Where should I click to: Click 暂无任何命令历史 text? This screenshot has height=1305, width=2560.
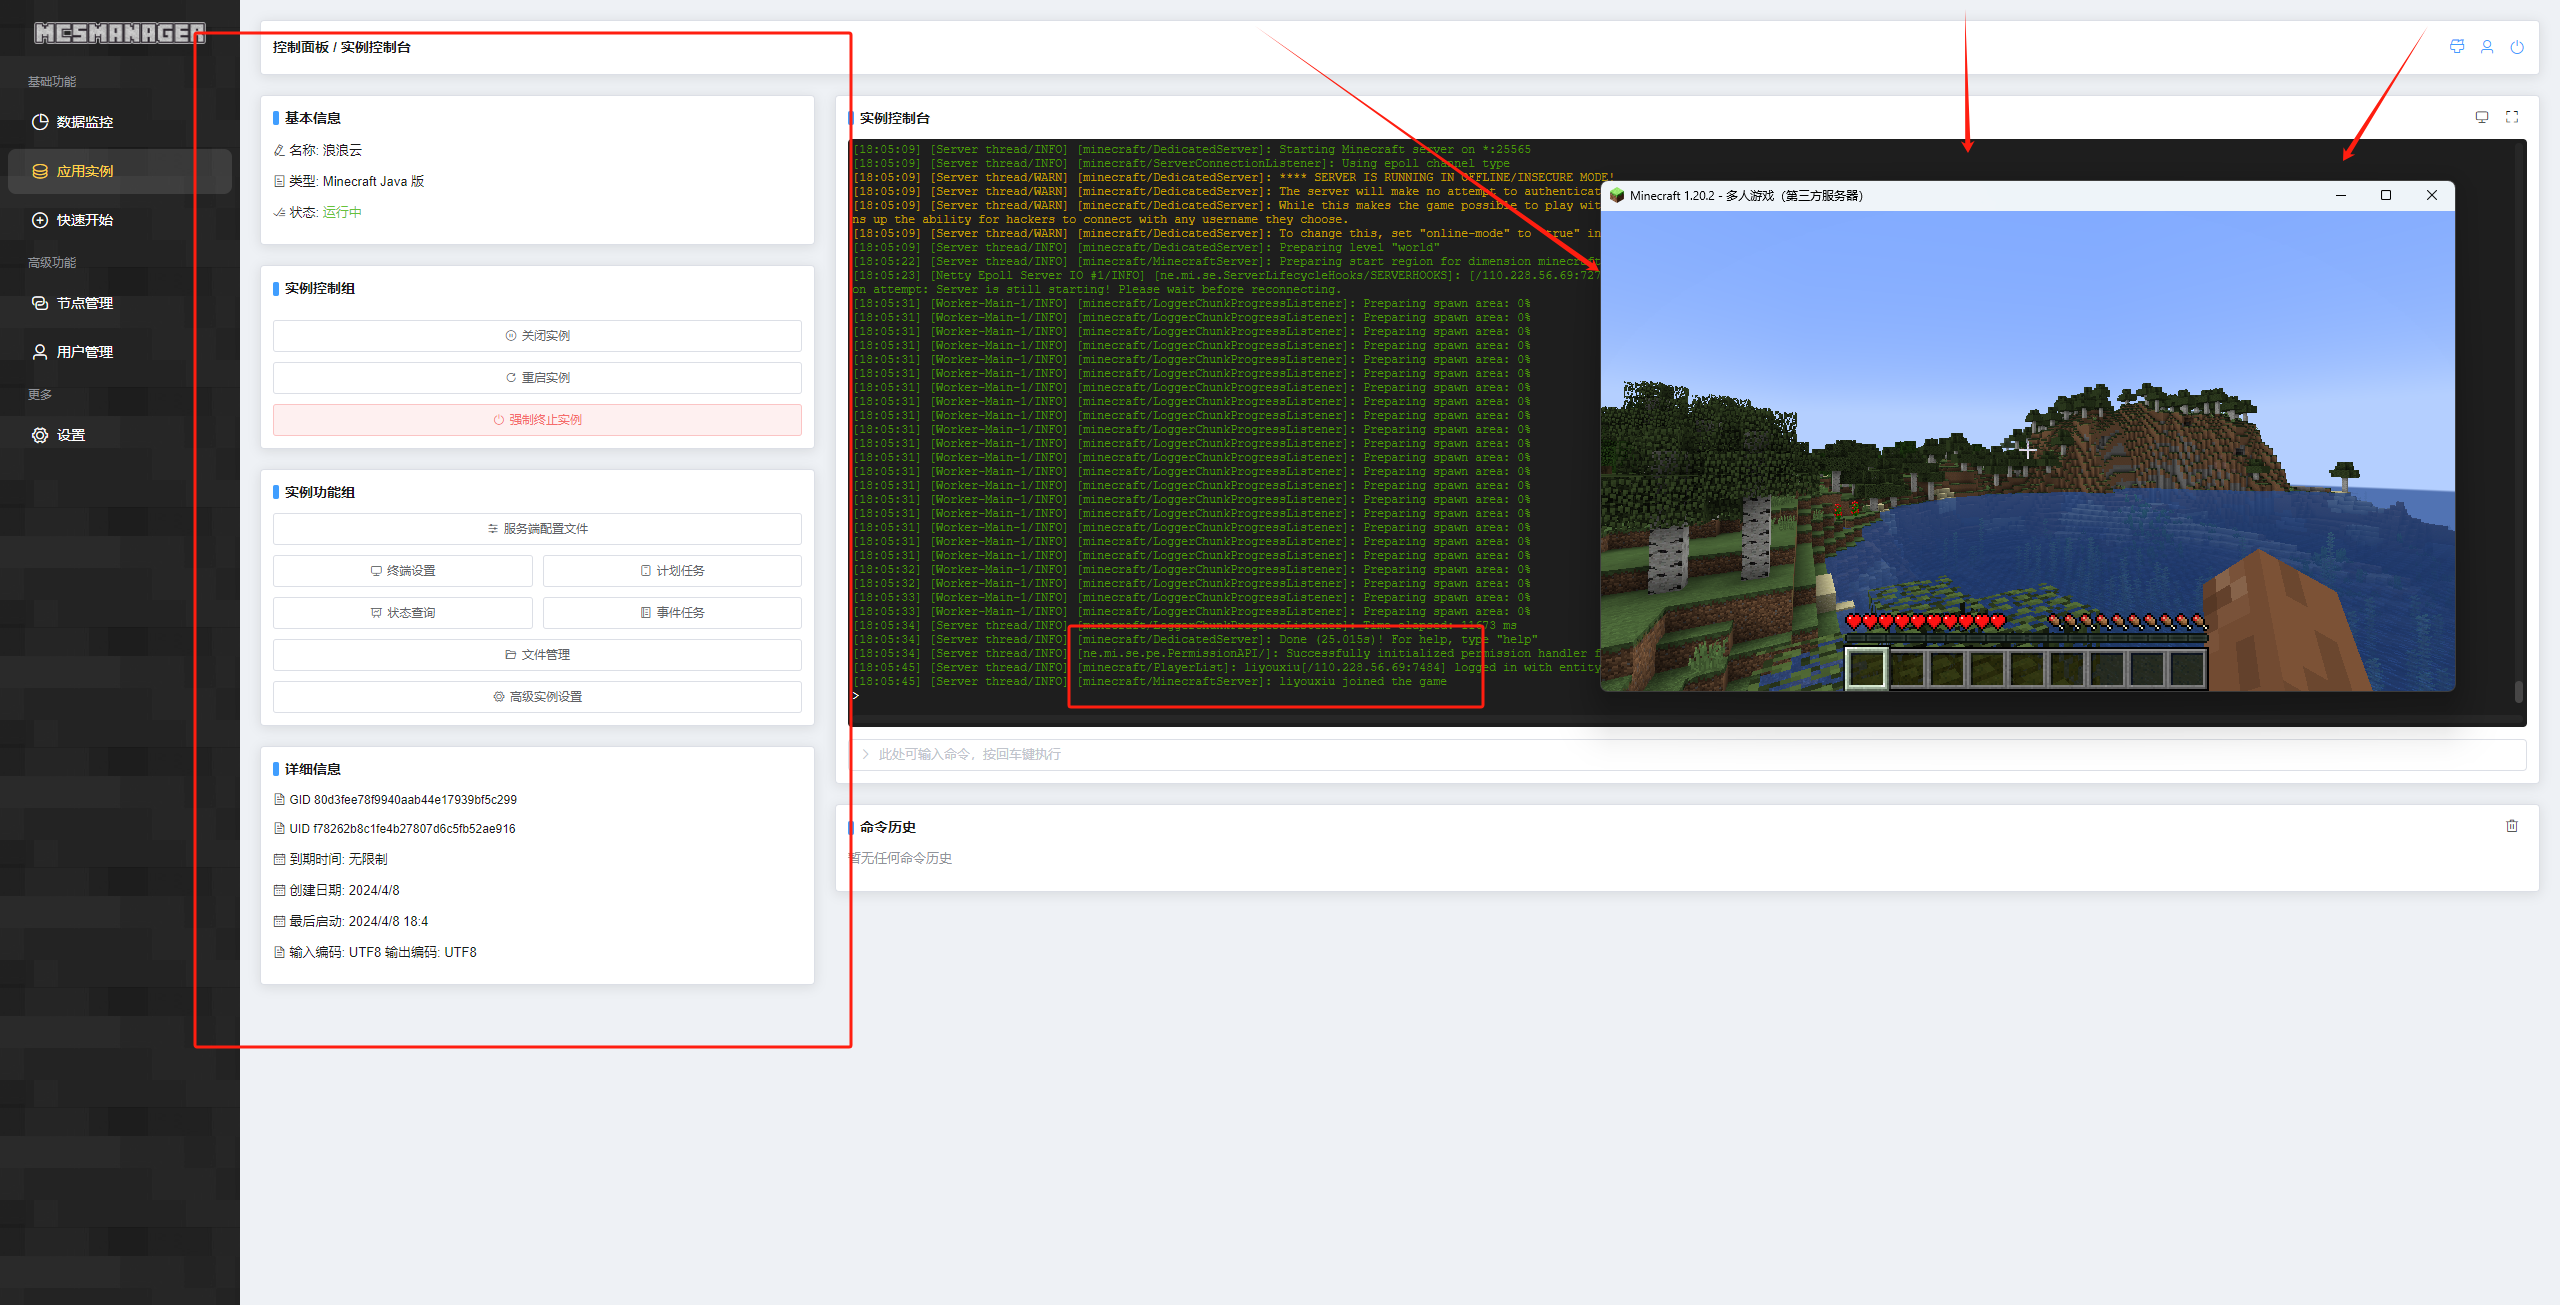901,858
